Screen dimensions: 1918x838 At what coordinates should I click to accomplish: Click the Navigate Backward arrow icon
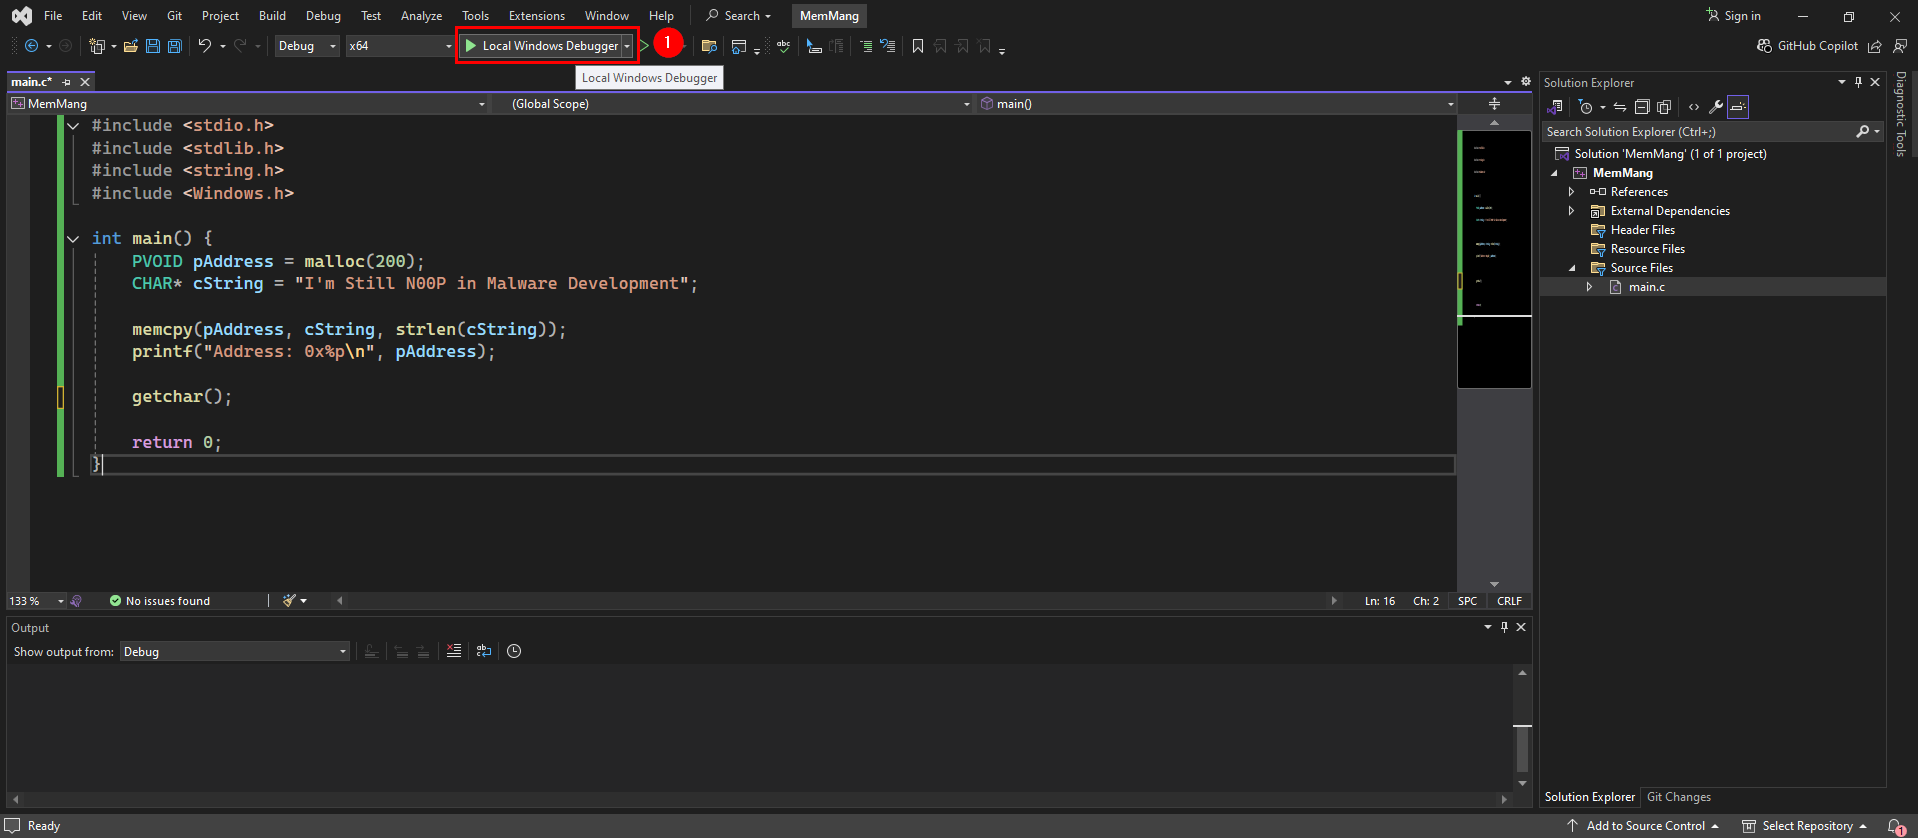[31, 46]
